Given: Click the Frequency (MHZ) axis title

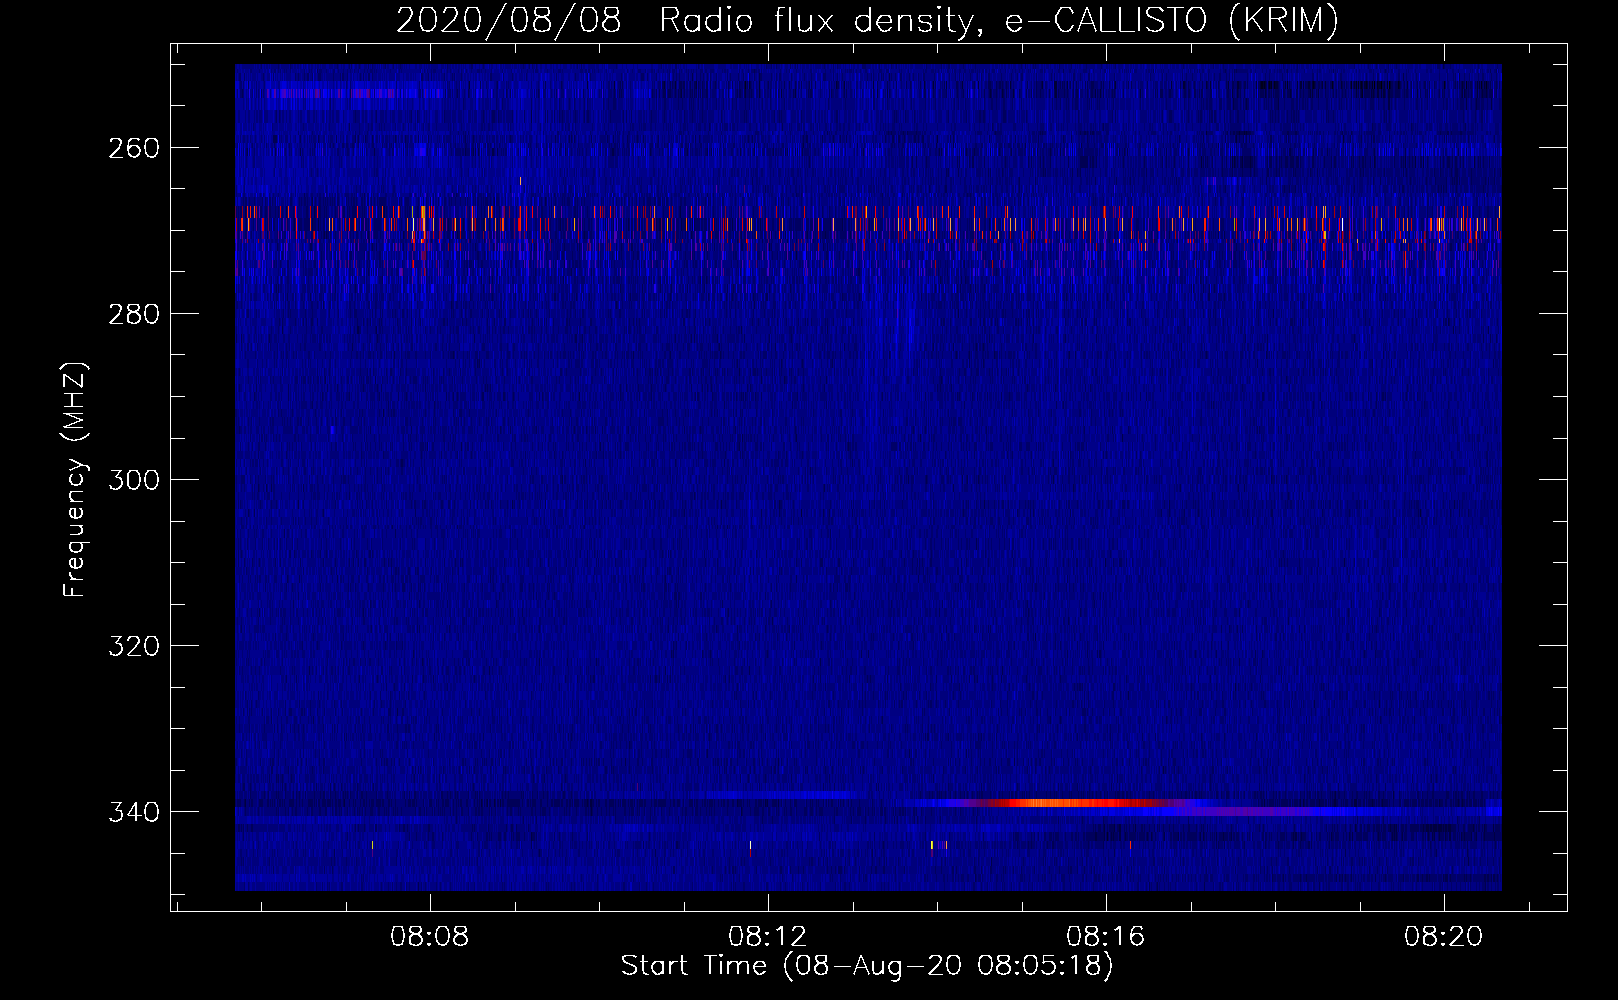Looking at the screenshot, I should tap(75, 480).
